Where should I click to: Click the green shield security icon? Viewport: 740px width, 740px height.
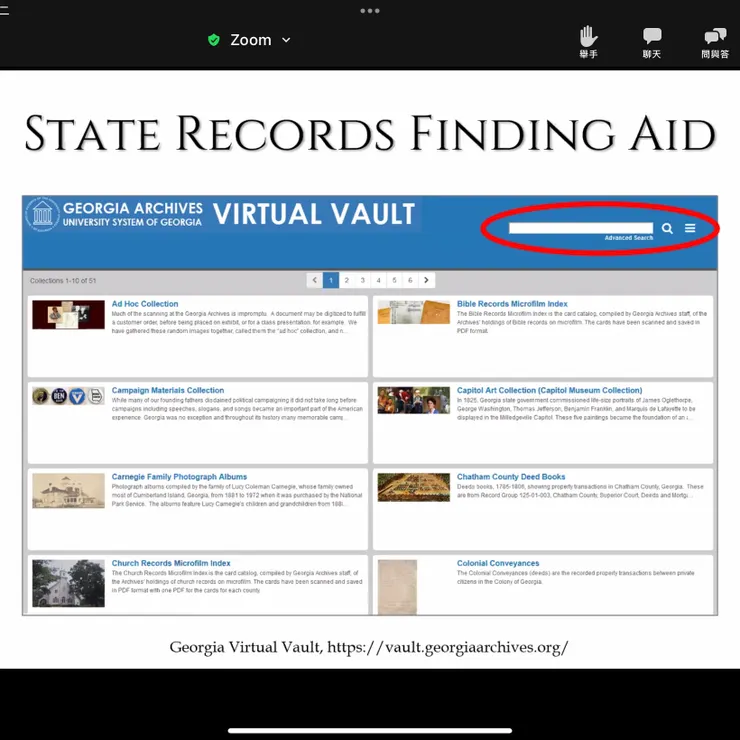[214, 40]
